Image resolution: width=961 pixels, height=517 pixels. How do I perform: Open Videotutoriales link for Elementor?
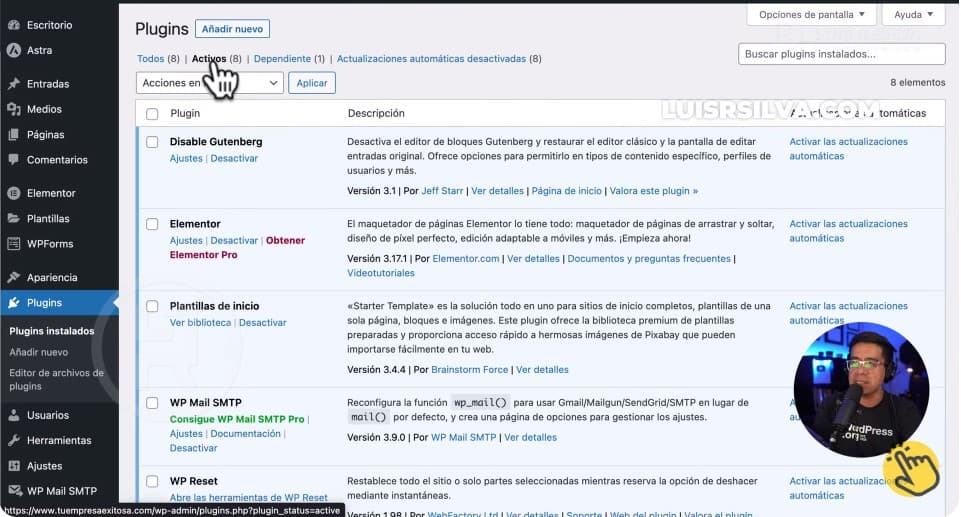click(381, 273)
